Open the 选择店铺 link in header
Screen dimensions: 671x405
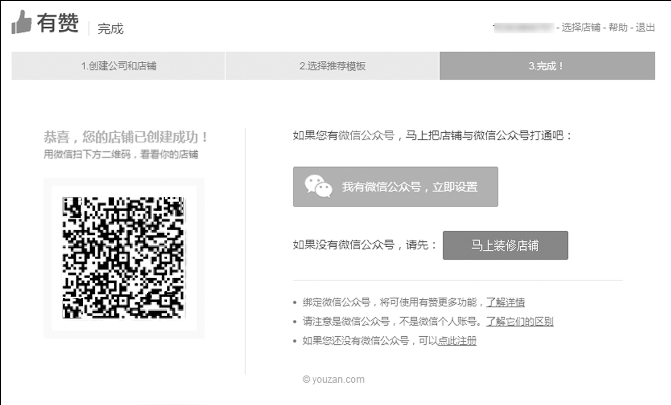pos(581,27)
